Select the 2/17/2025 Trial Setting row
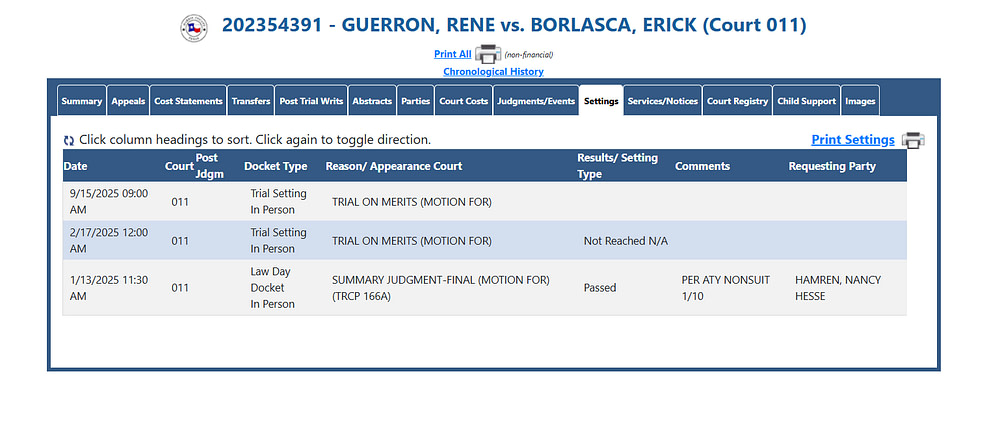Screen dimensions: 1000x425 484,241
